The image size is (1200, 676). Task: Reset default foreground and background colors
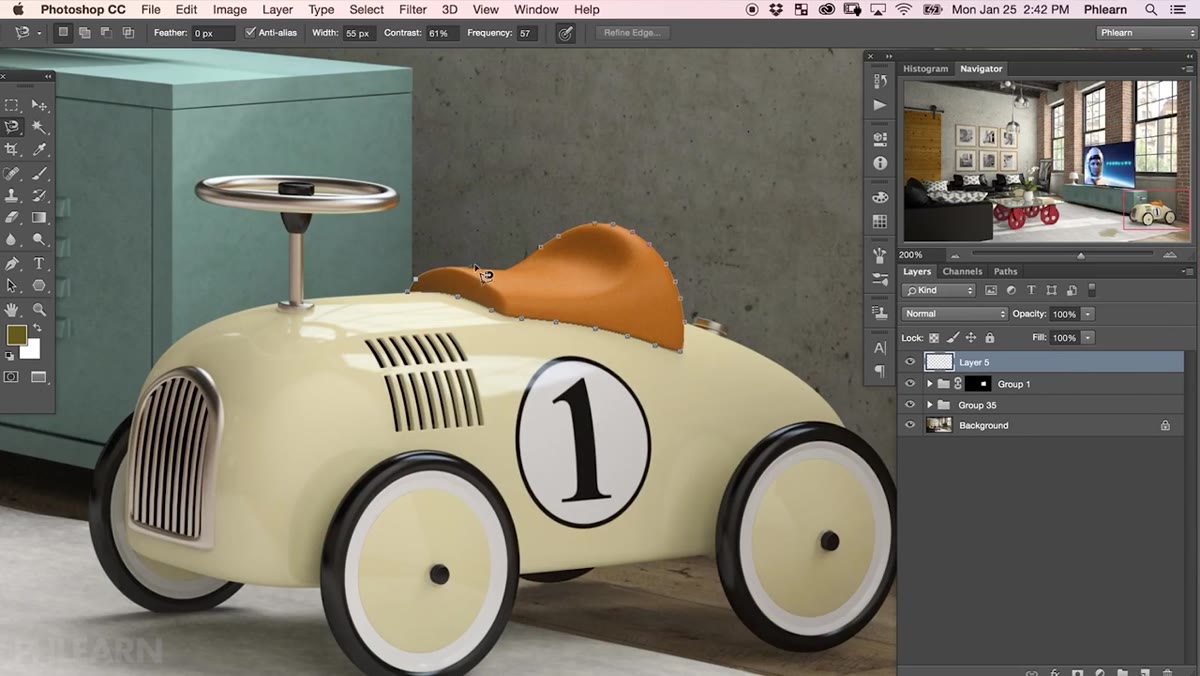click(10, 355)
